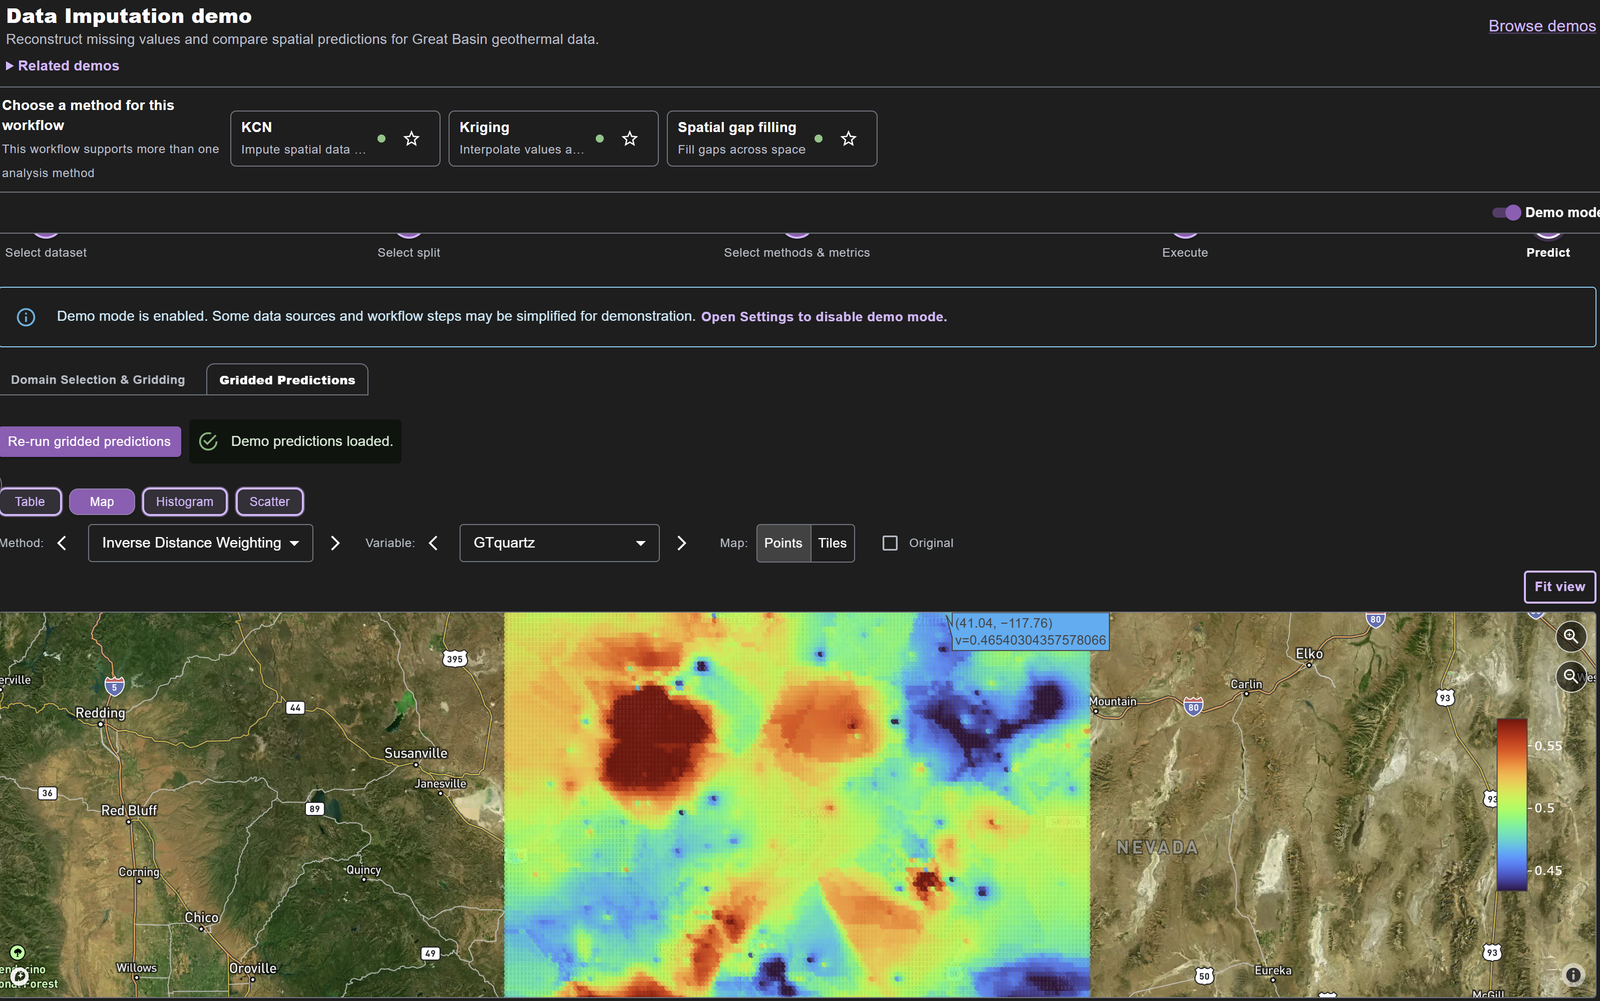Open Settings to disable demo mode
Image resolution: width=1600 pixels, height=1001 pixels.
coord(824,317)
